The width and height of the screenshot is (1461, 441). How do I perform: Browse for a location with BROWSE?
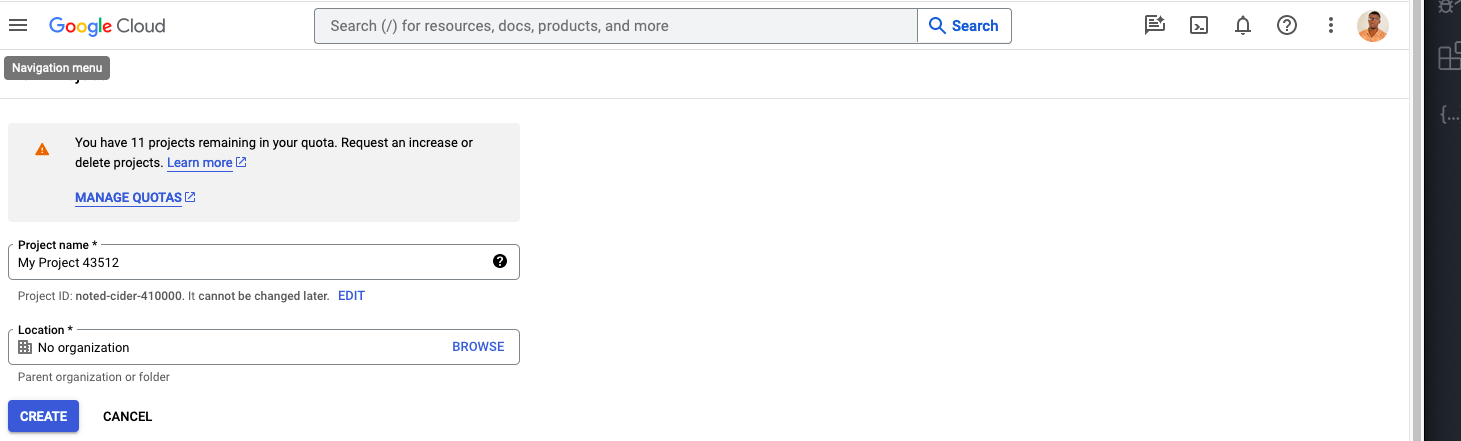point(478,347)
